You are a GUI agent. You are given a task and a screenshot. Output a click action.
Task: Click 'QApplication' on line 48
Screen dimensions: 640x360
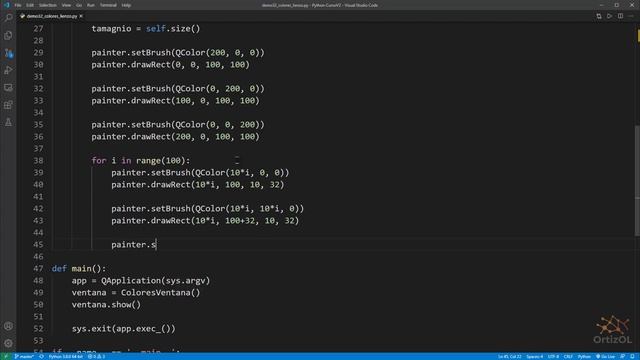[x=131, y=280]
